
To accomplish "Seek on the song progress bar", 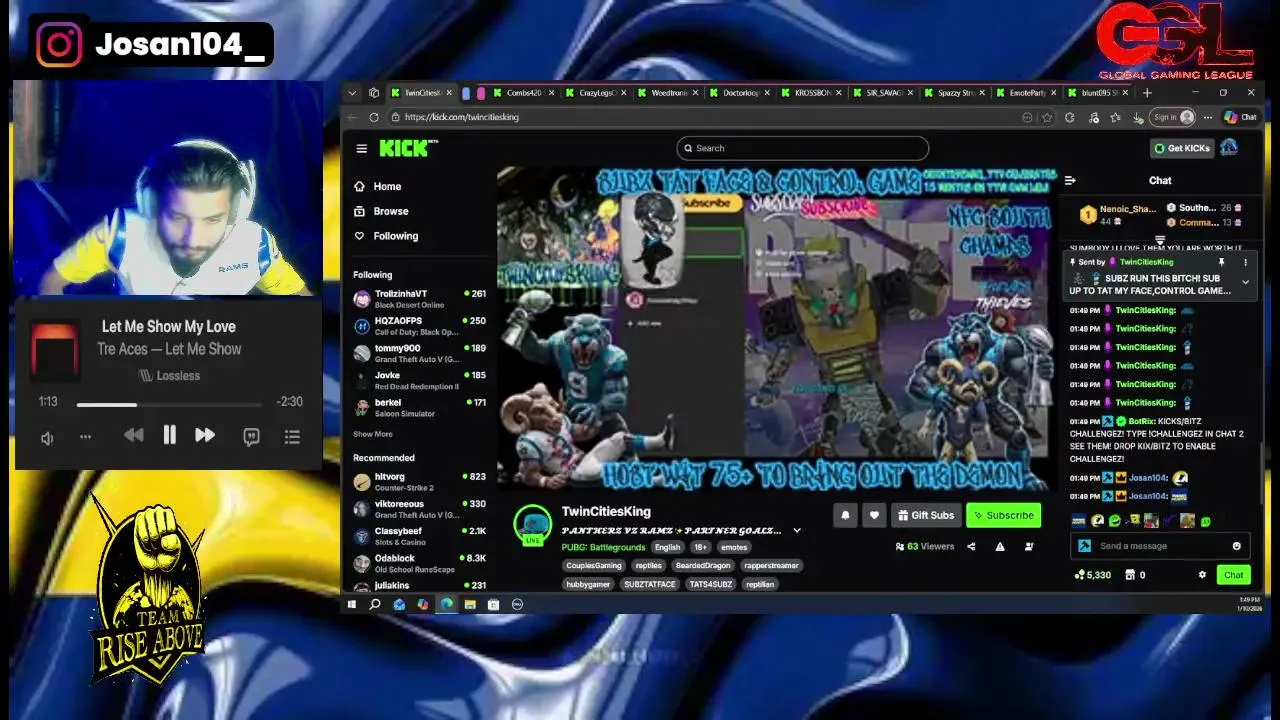I will pos(169,404).
